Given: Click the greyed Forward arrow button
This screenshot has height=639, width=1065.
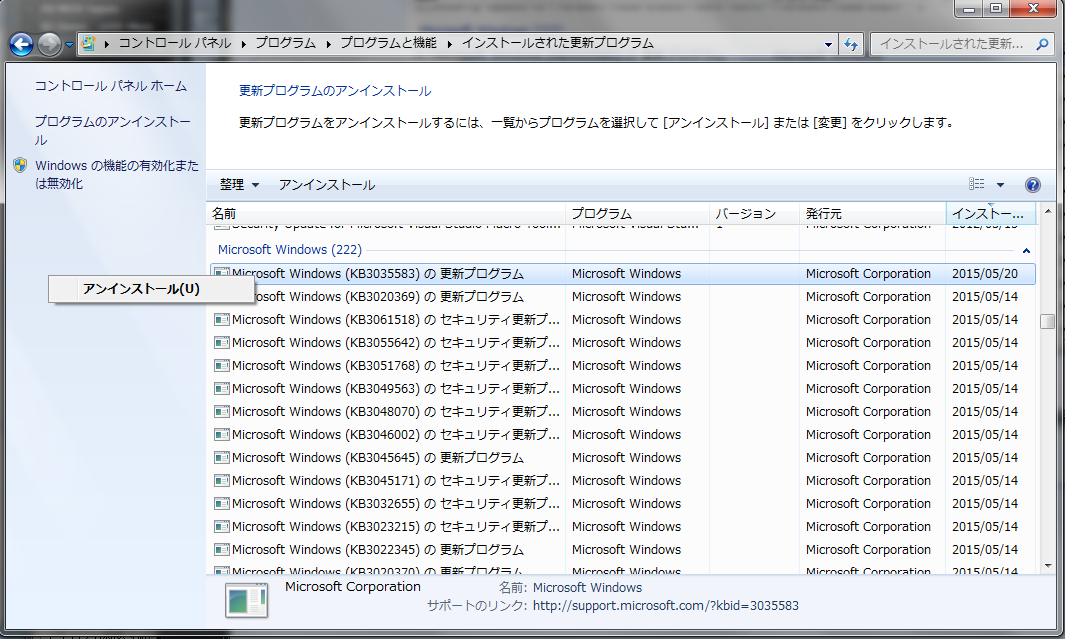Looking at the screenshot, I should (49, 44).
